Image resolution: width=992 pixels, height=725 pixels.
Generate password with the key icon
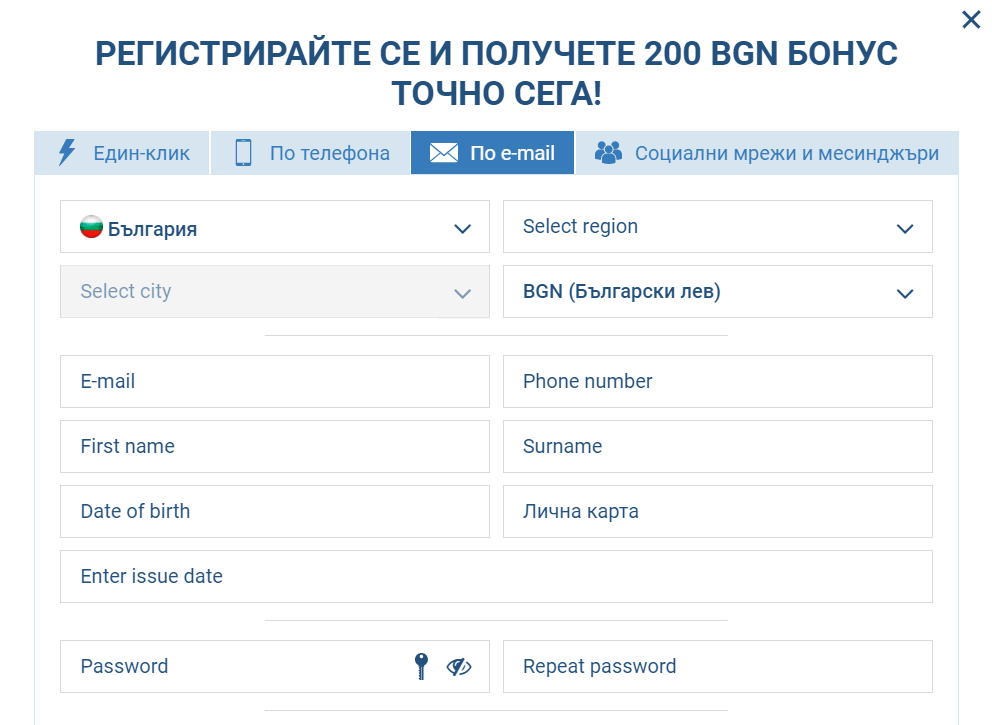coord(421,666)
